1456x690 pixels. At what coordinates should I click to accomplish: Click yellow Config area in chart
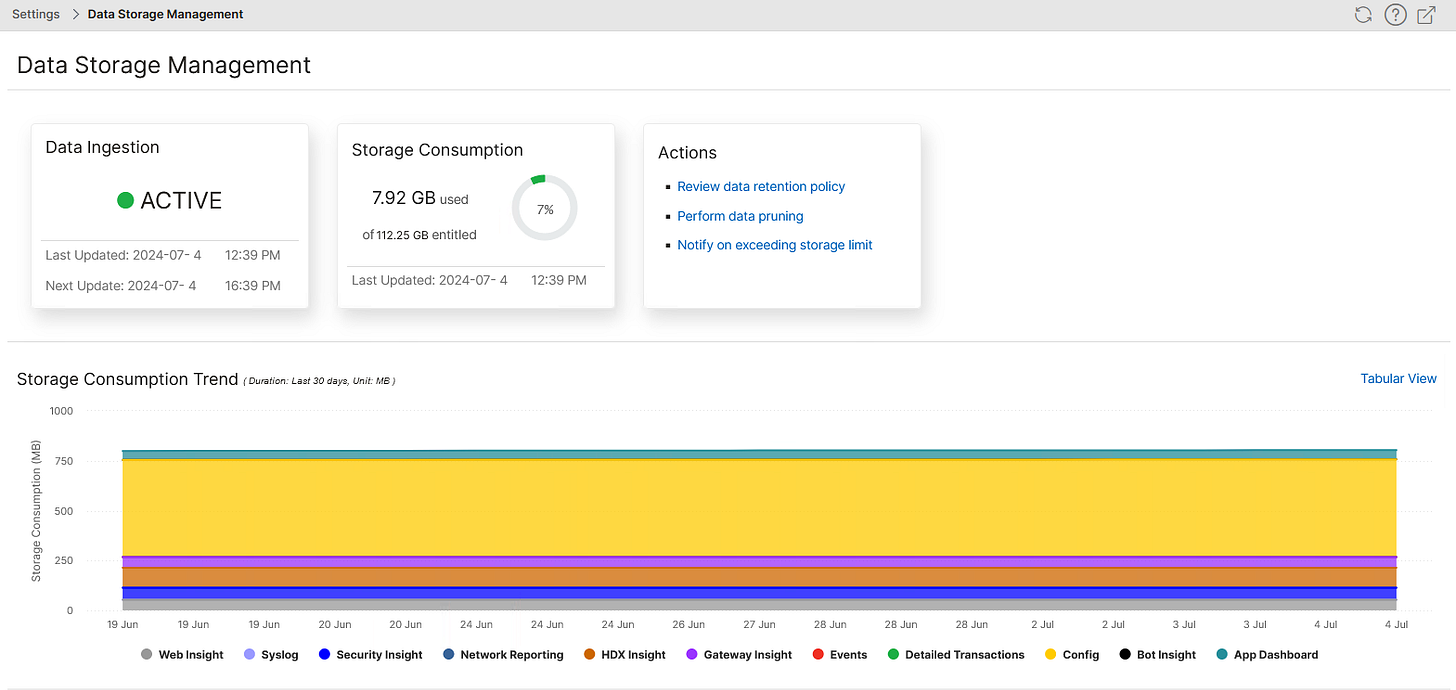coord(759,507)
